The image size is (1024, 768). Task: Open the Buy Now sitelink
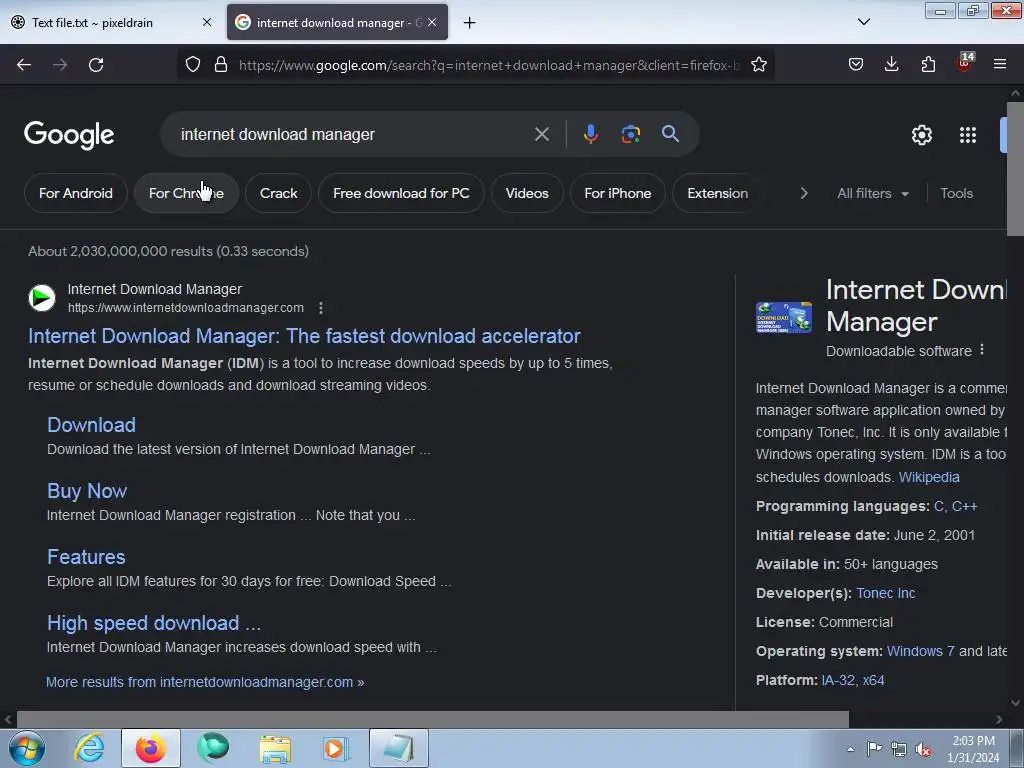(x=87, y=491)
